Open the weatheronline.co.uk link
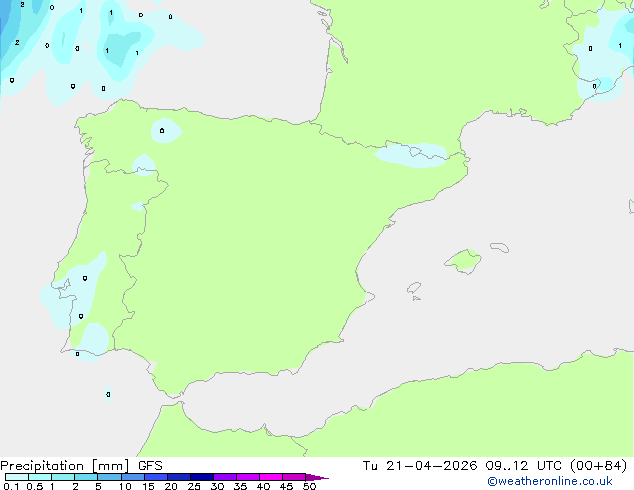 point(550,481)
